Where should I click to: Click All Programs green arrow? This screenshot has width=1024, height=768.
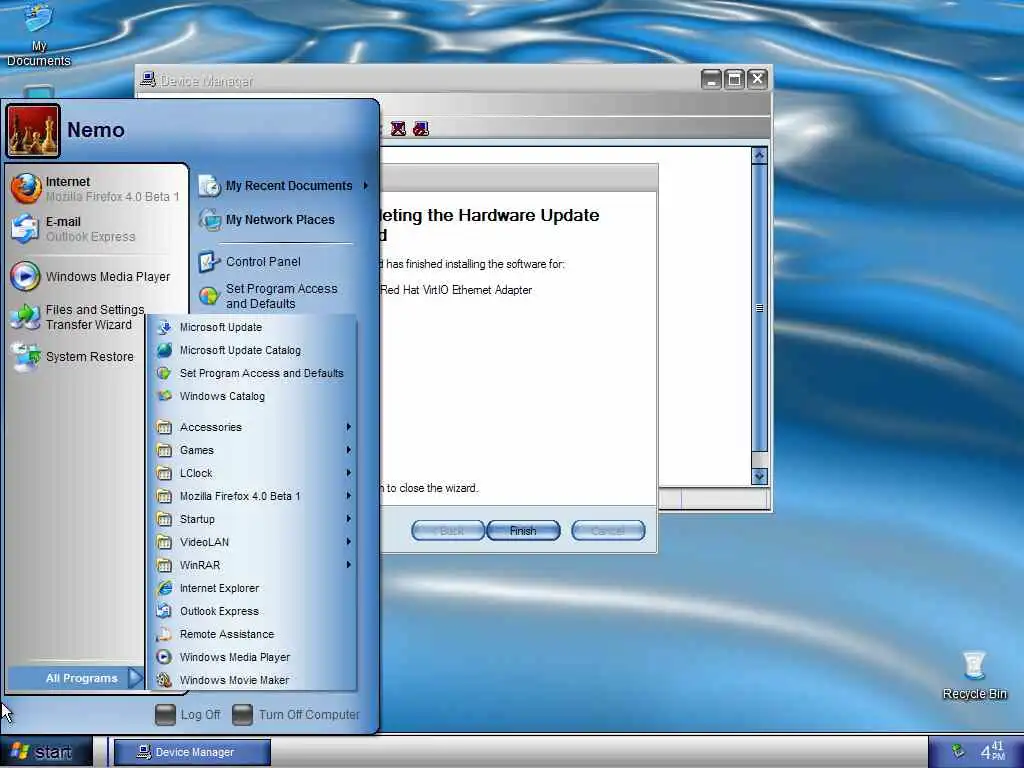135,678
